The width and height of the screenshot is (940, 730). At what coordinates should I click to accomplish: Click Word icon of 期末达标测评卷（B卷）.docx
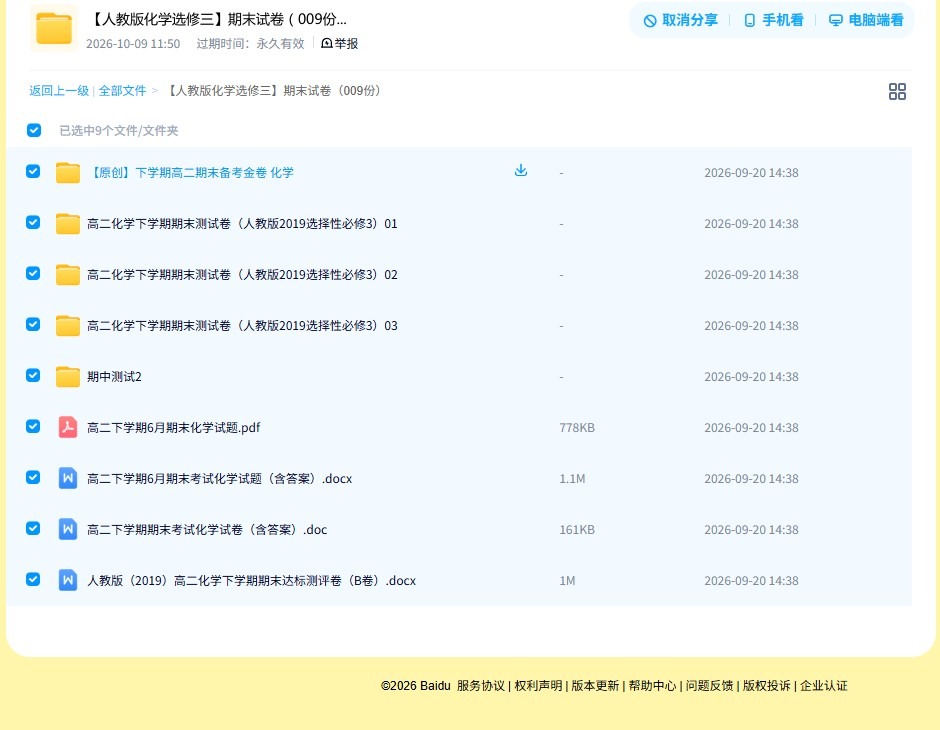[x=68, y=580]
